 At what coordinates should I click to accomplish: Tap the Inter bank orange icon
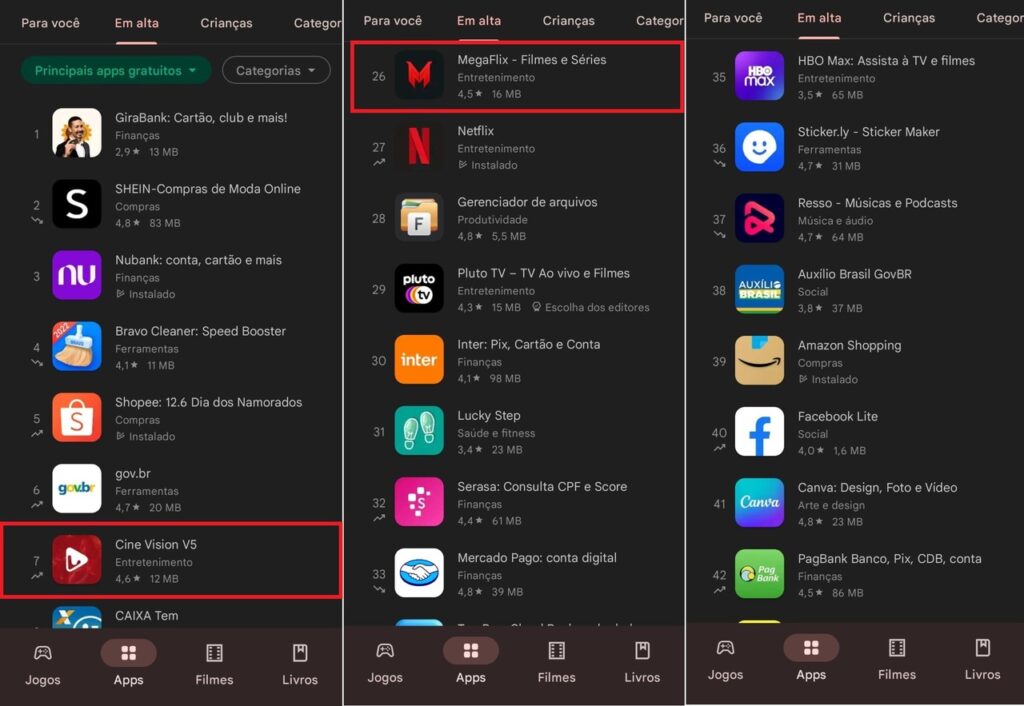(419, 360)
